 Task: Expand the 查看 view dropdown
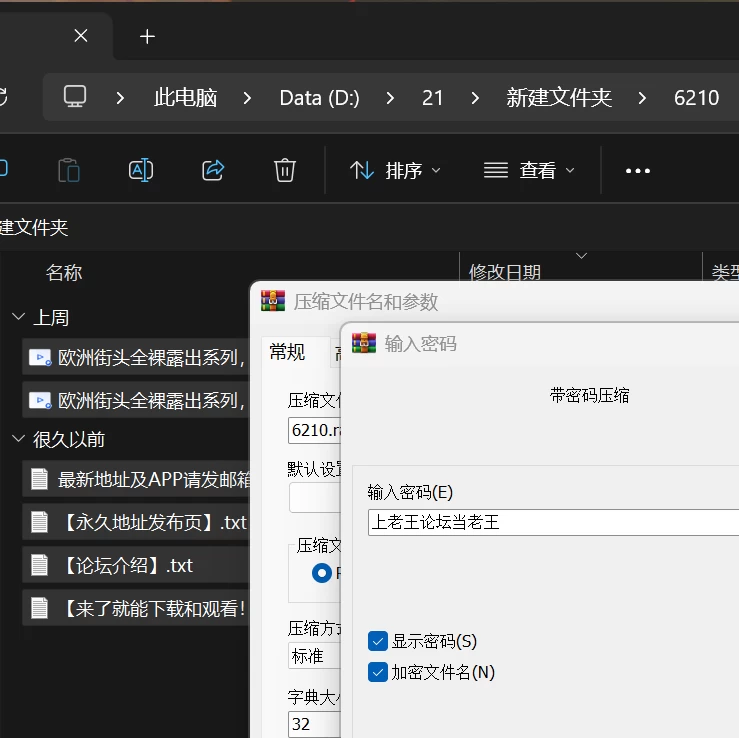coord(529,170)
